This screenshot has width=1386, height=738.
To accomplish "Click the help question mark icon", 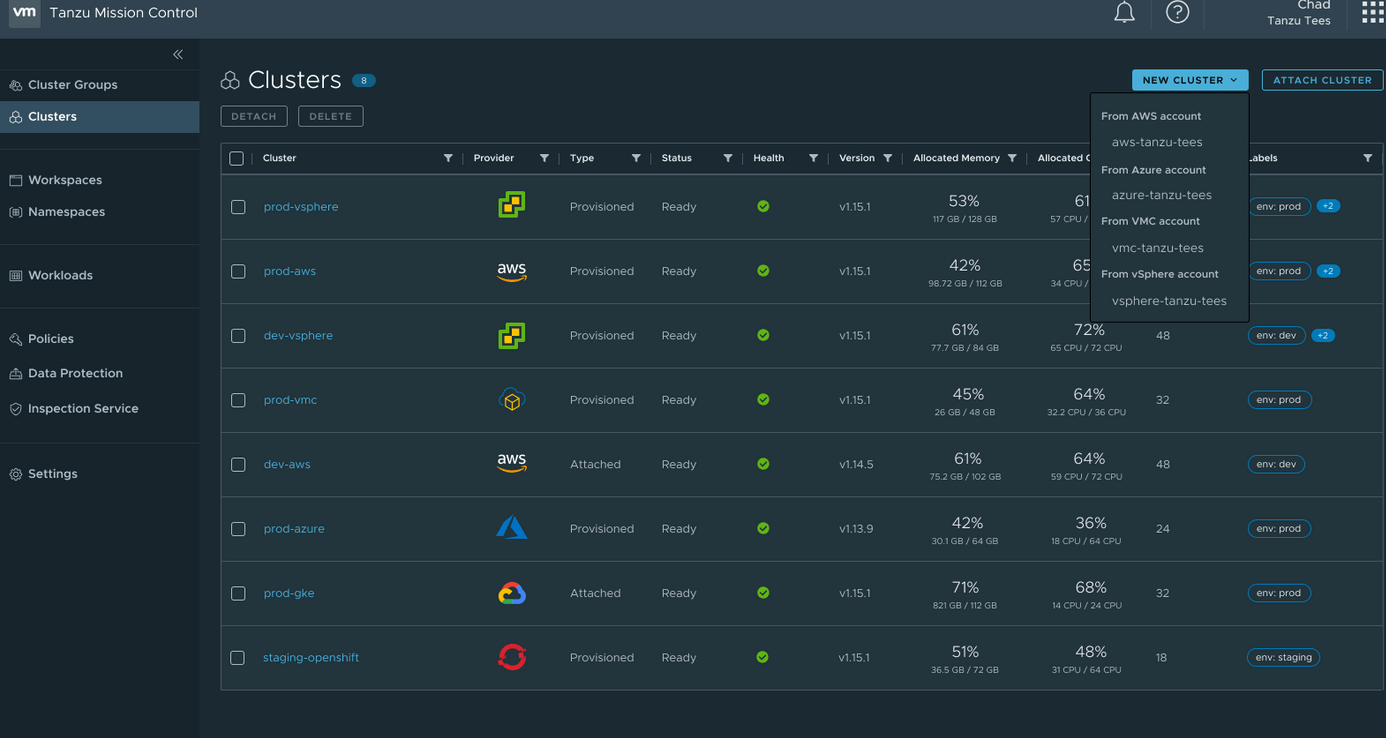I will (1177, 13).
